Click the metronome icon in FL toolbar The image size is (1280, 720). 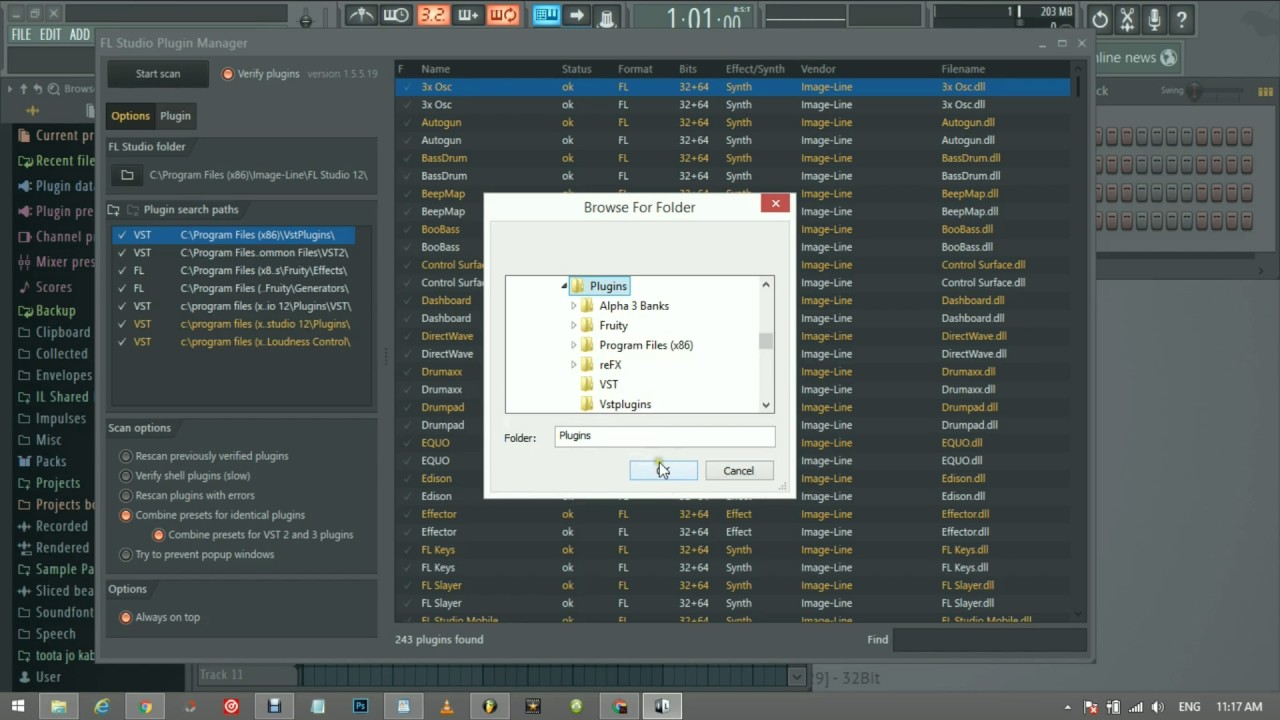(361, 15)
